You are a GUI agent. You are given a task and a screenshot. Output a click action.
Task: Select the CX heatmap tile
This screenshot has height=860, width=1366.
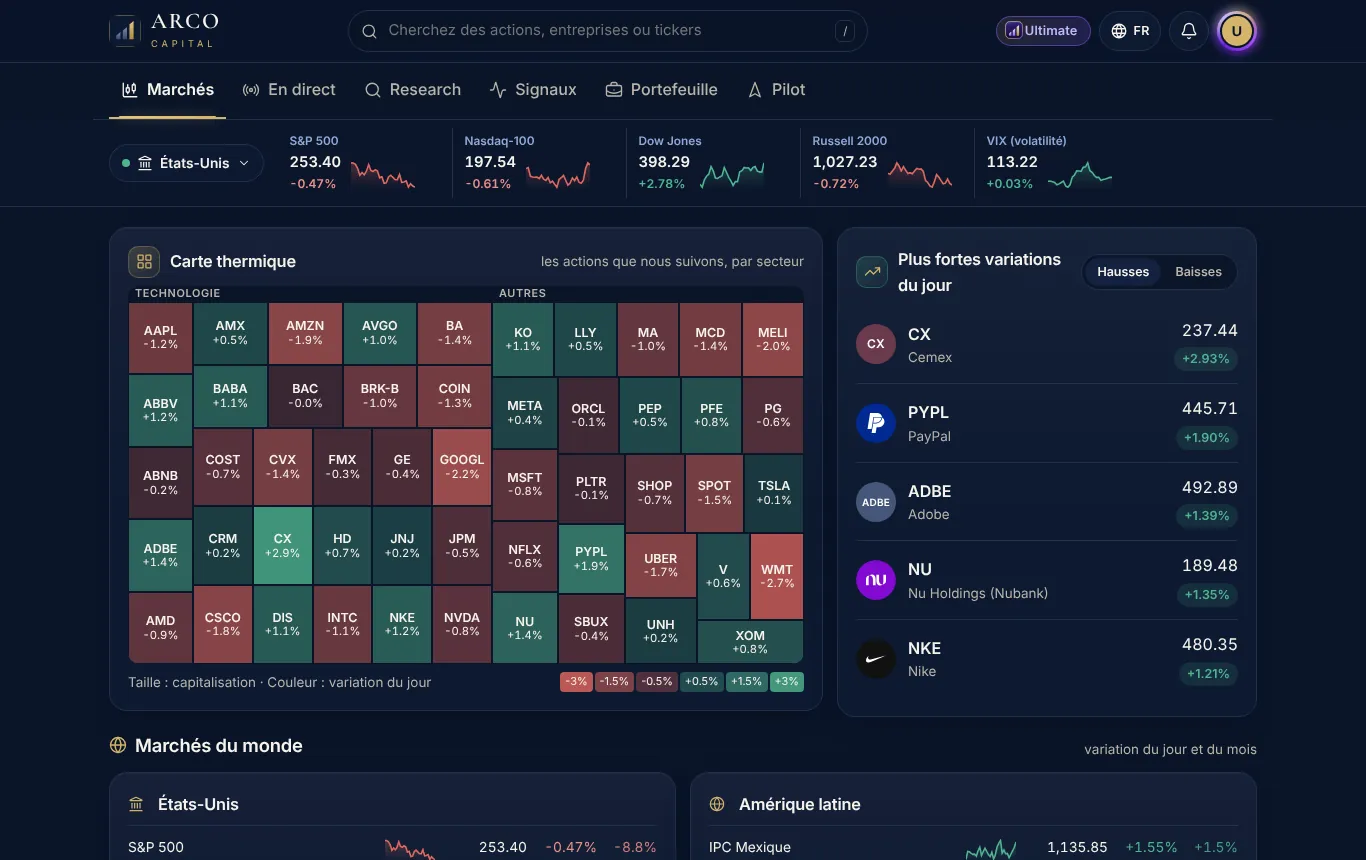pyautogui.click(x=283, y=545)
